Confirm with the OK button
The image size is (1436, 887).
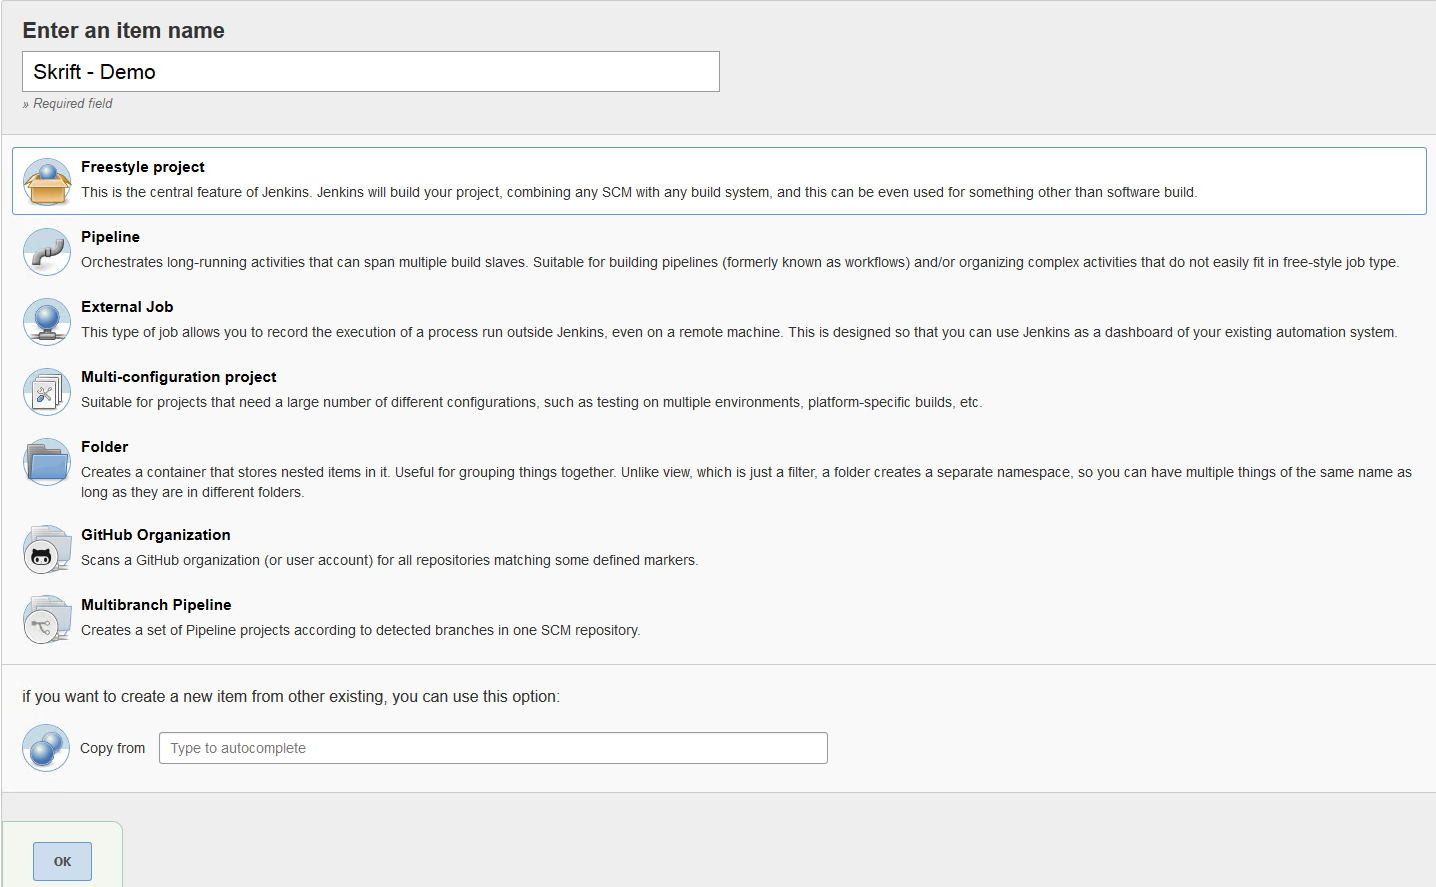pyautogui.click(x=62, y=861)
